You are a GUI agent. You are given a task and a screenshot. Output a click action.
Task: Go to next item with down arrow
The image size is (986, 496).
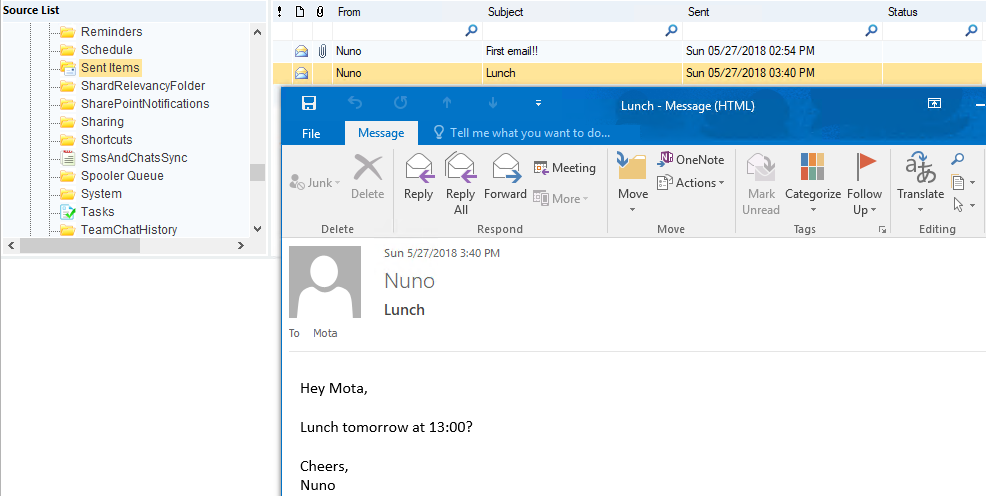click(x=493, y=103)
